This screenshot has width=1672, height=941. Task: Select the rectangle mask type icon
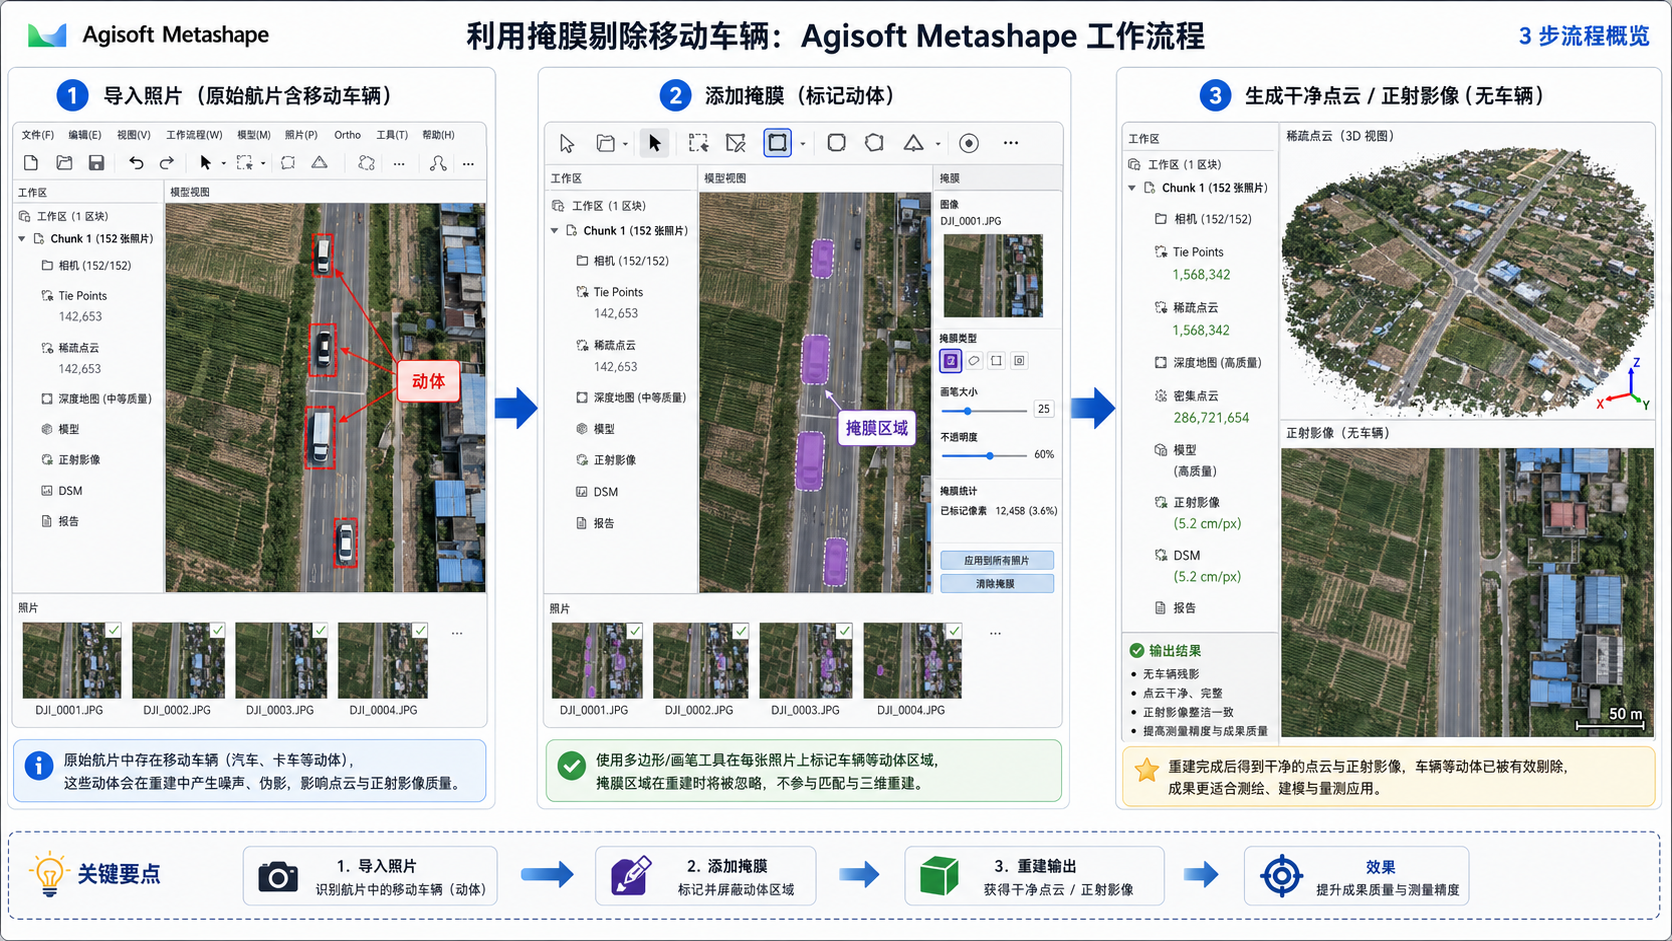pos(997,361)
